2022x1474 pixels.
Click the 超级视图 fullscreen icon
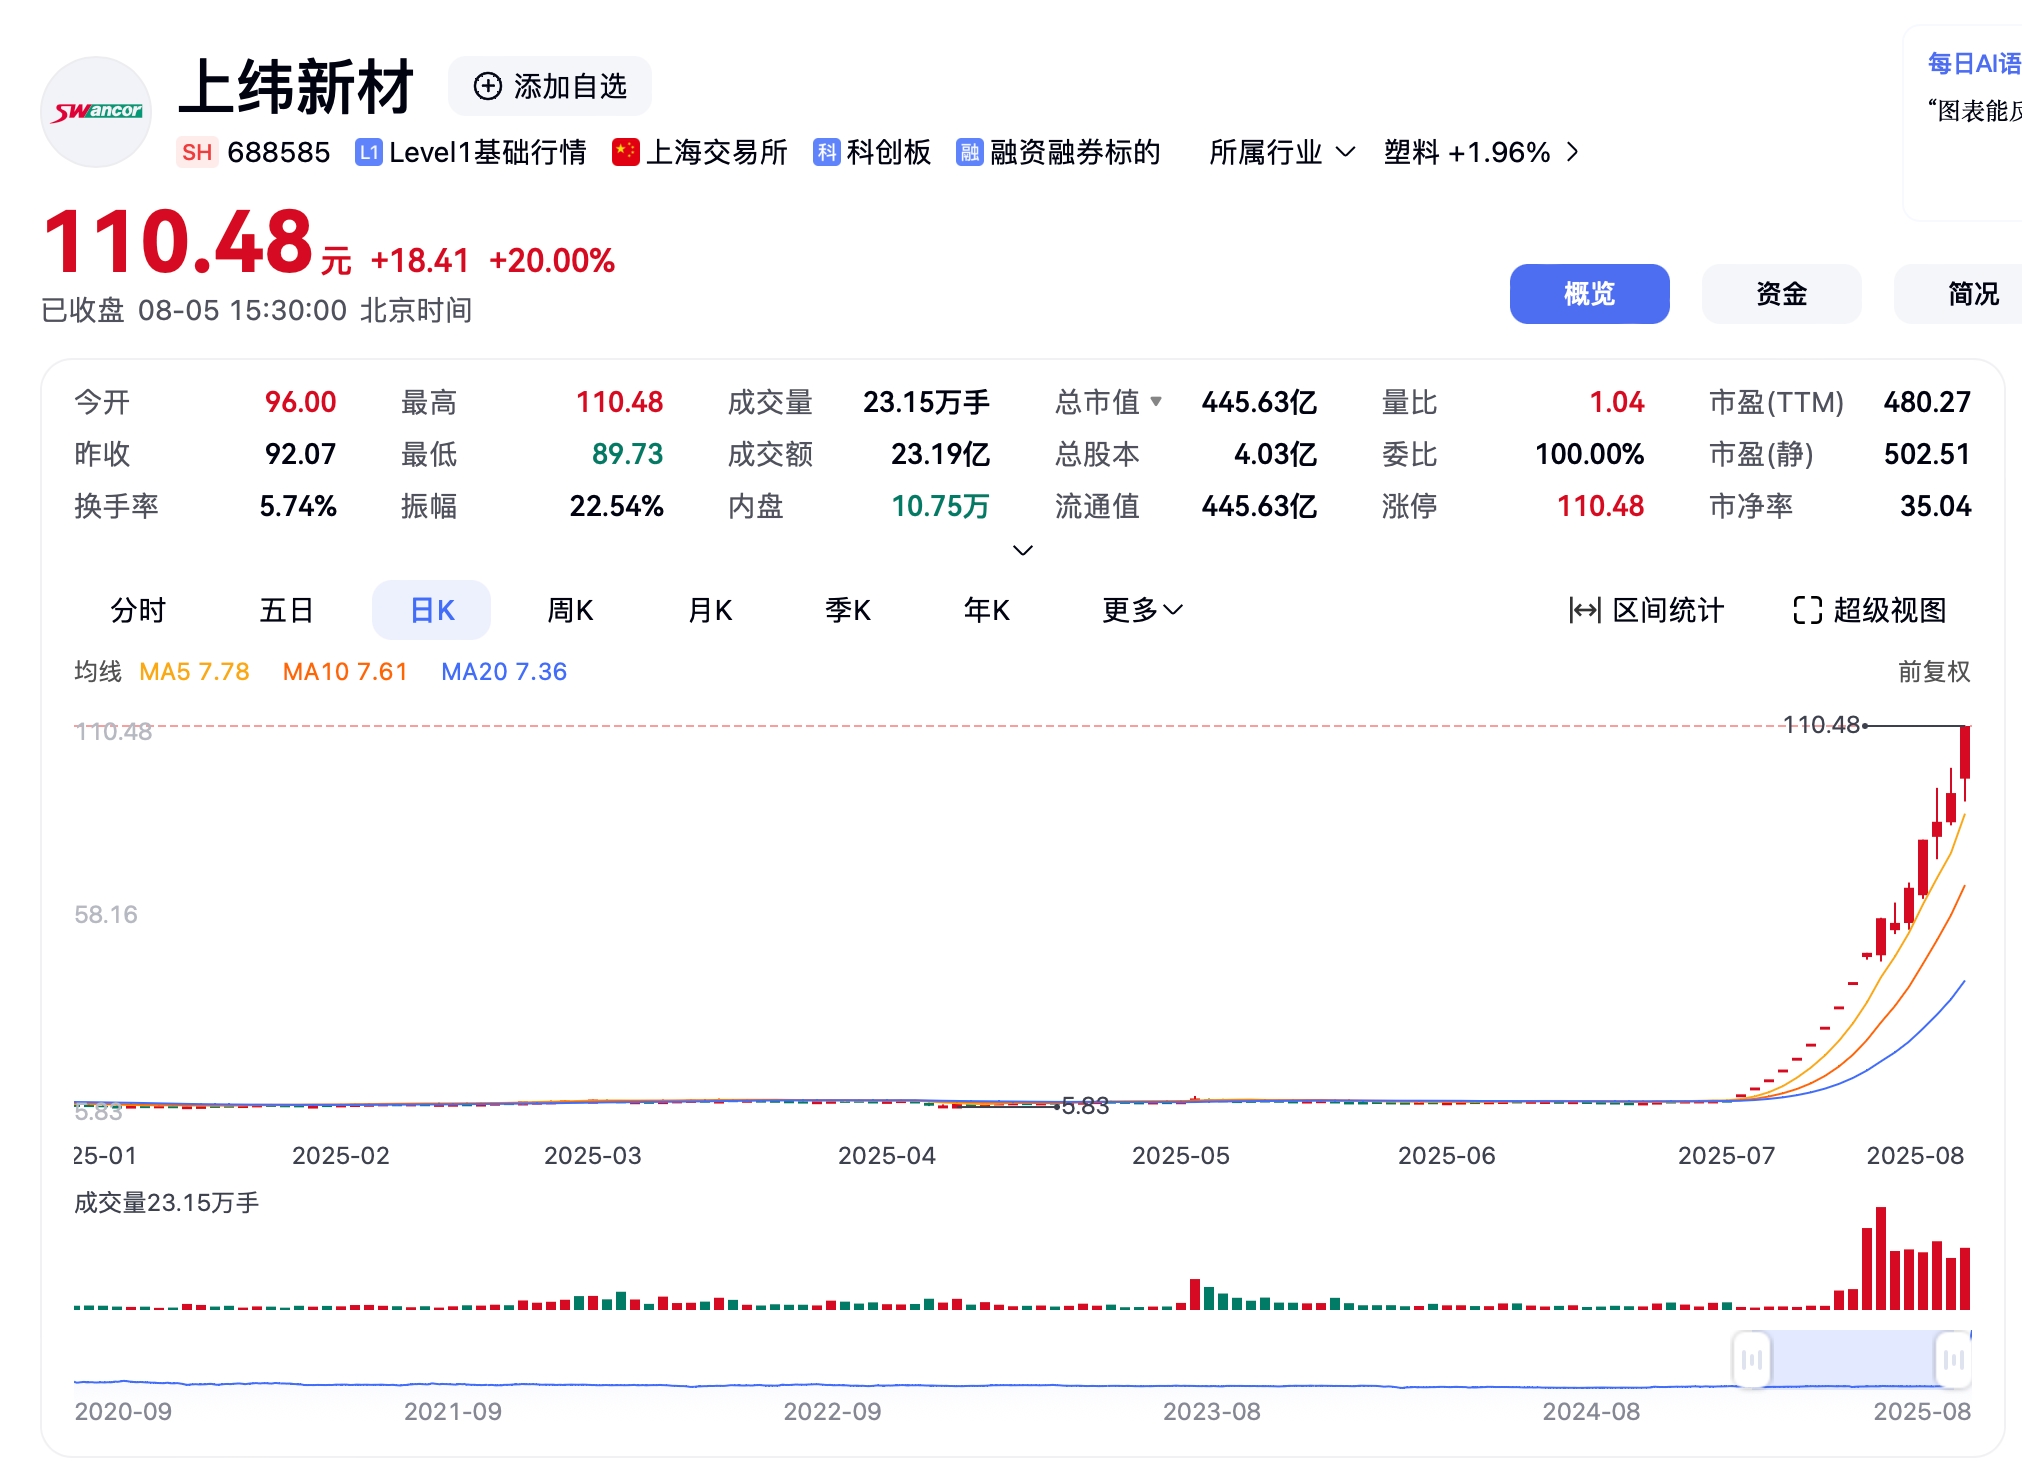[1807, 610]
